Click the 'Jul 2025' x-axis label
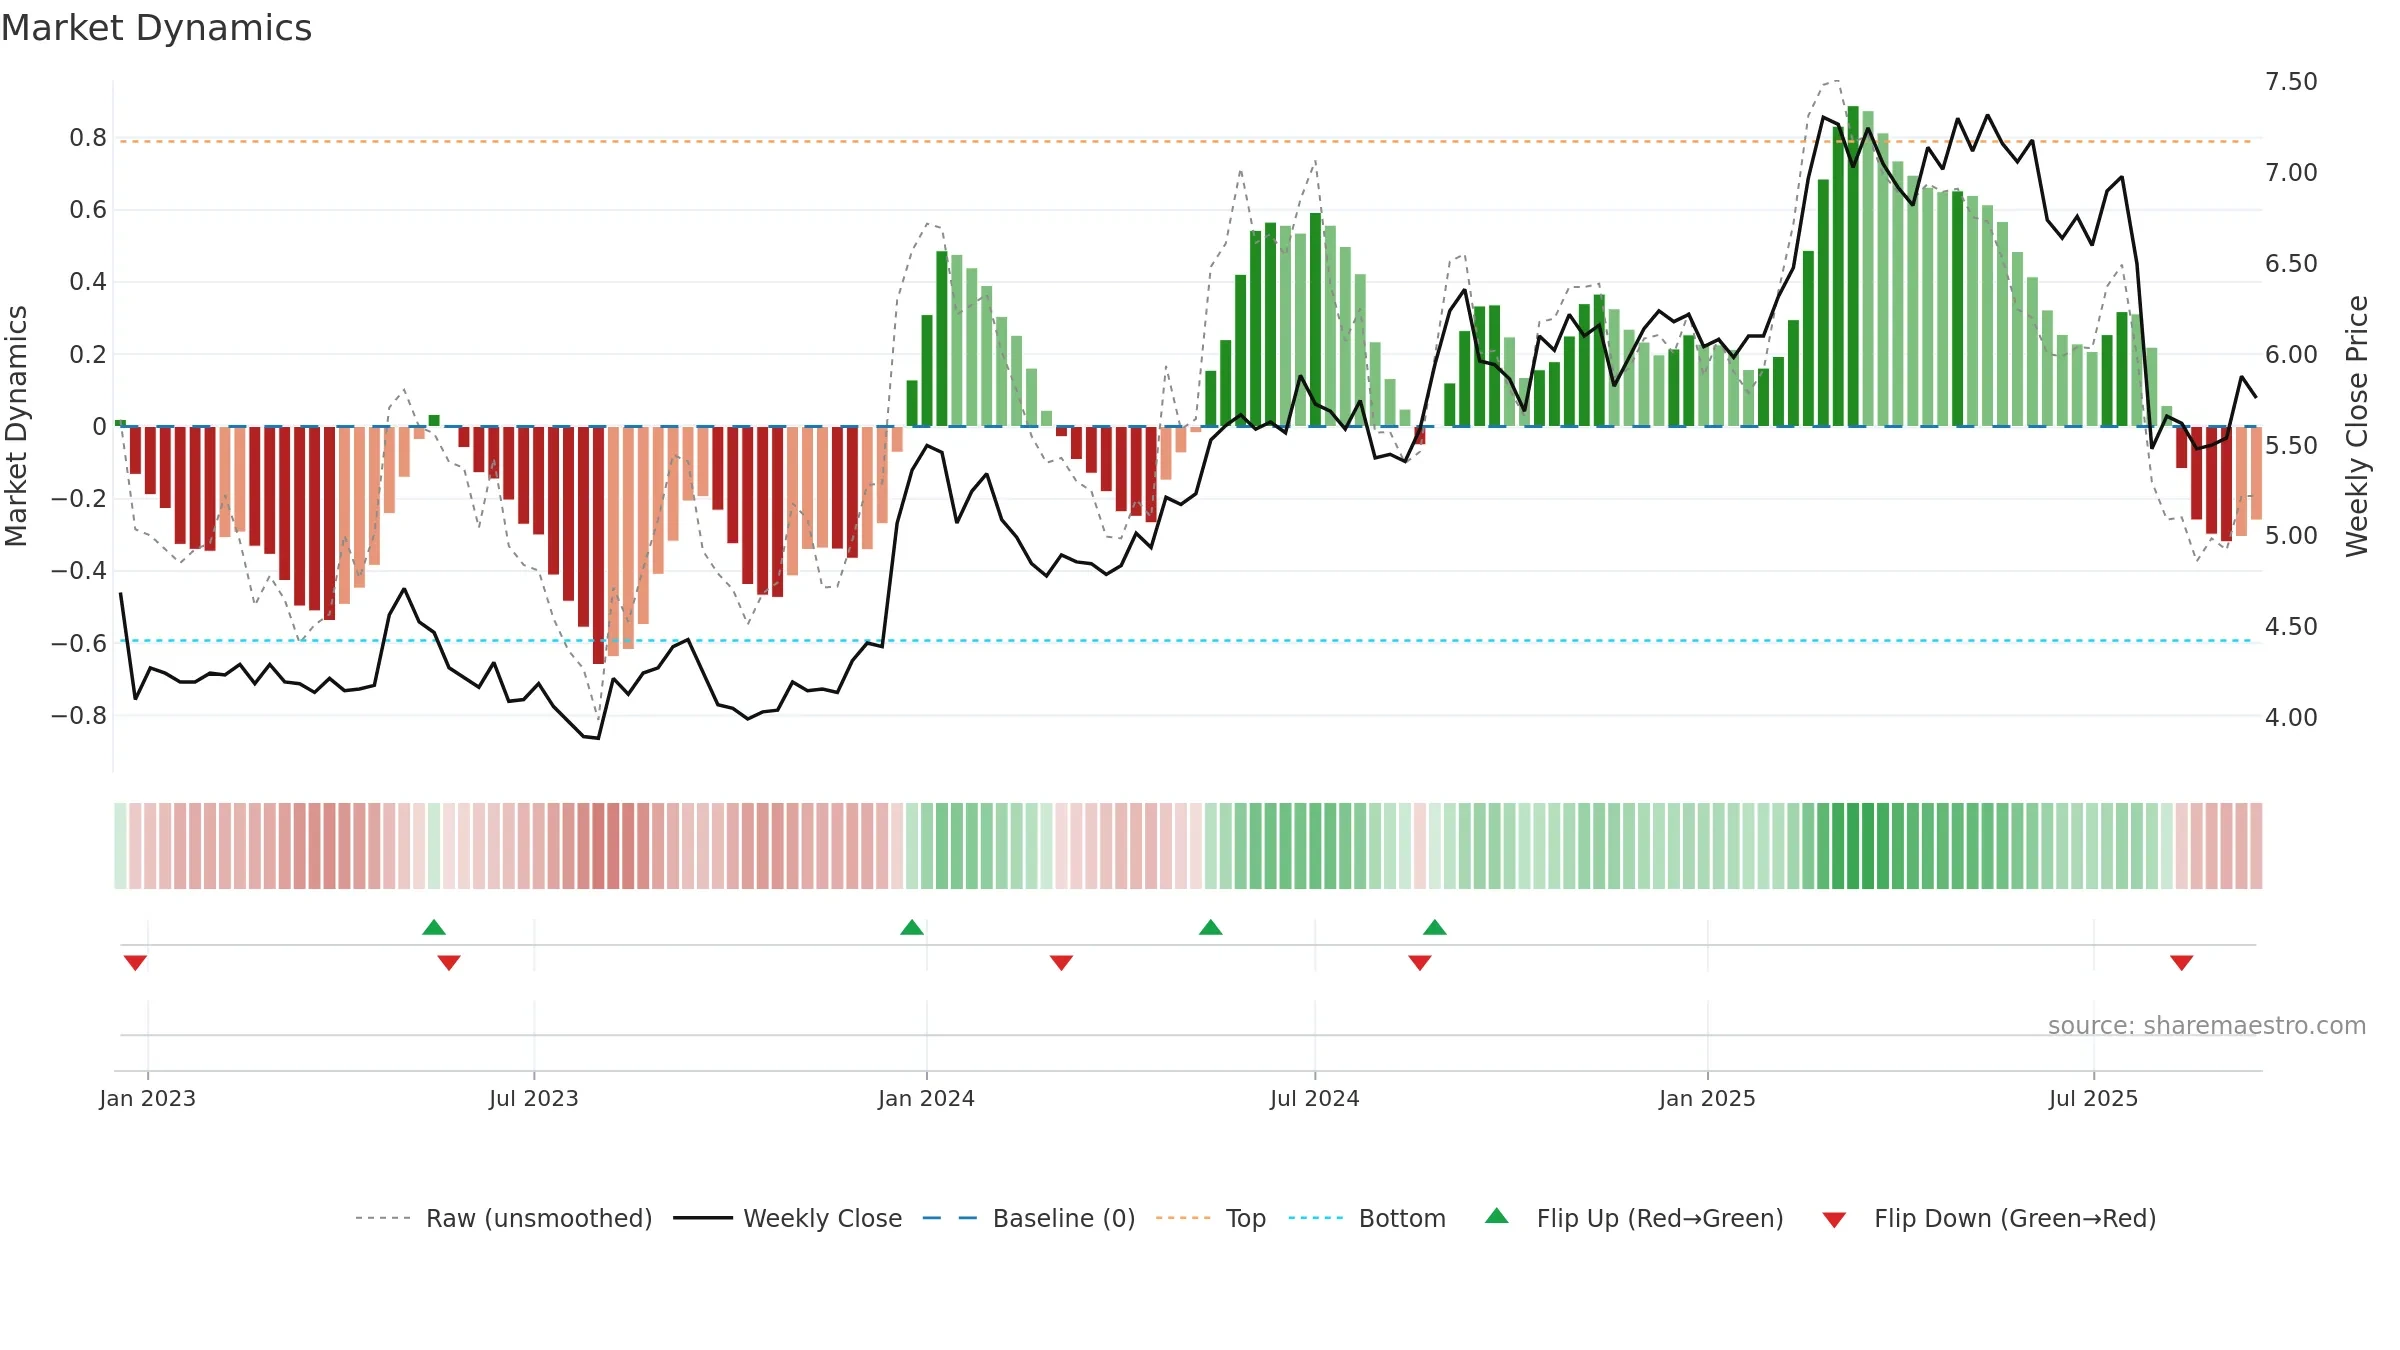 click(x=2094, y=1098)
